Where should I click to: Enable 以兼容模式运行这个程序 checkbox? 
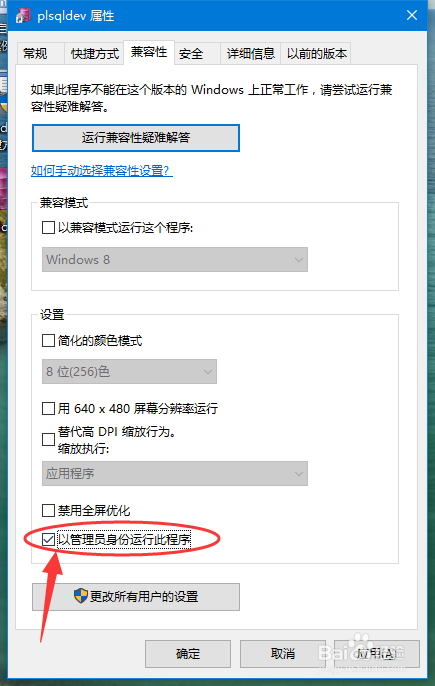[48, 228]
